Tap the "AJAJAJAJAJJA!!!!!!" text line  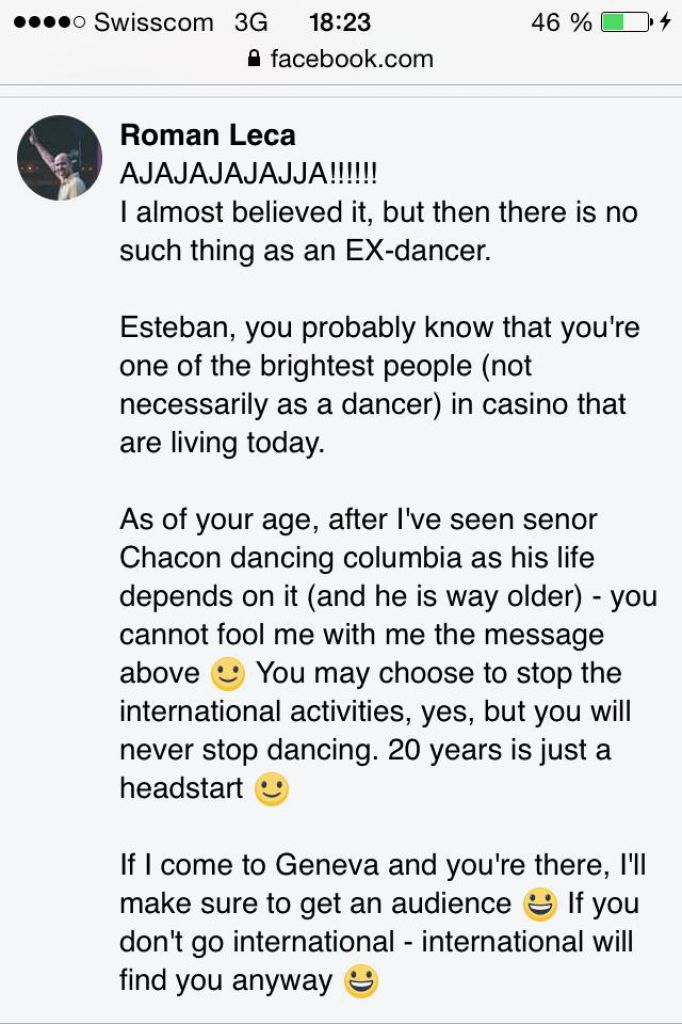[248, 173]
